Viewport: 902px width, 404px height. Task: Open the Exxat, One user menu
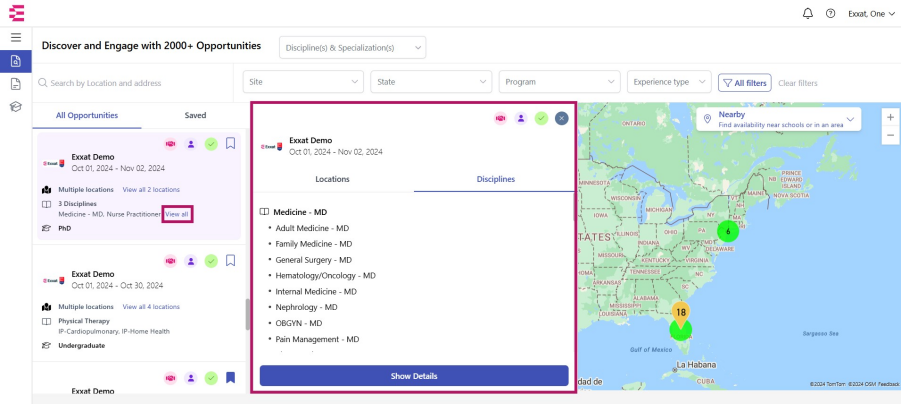coord(872,14)
